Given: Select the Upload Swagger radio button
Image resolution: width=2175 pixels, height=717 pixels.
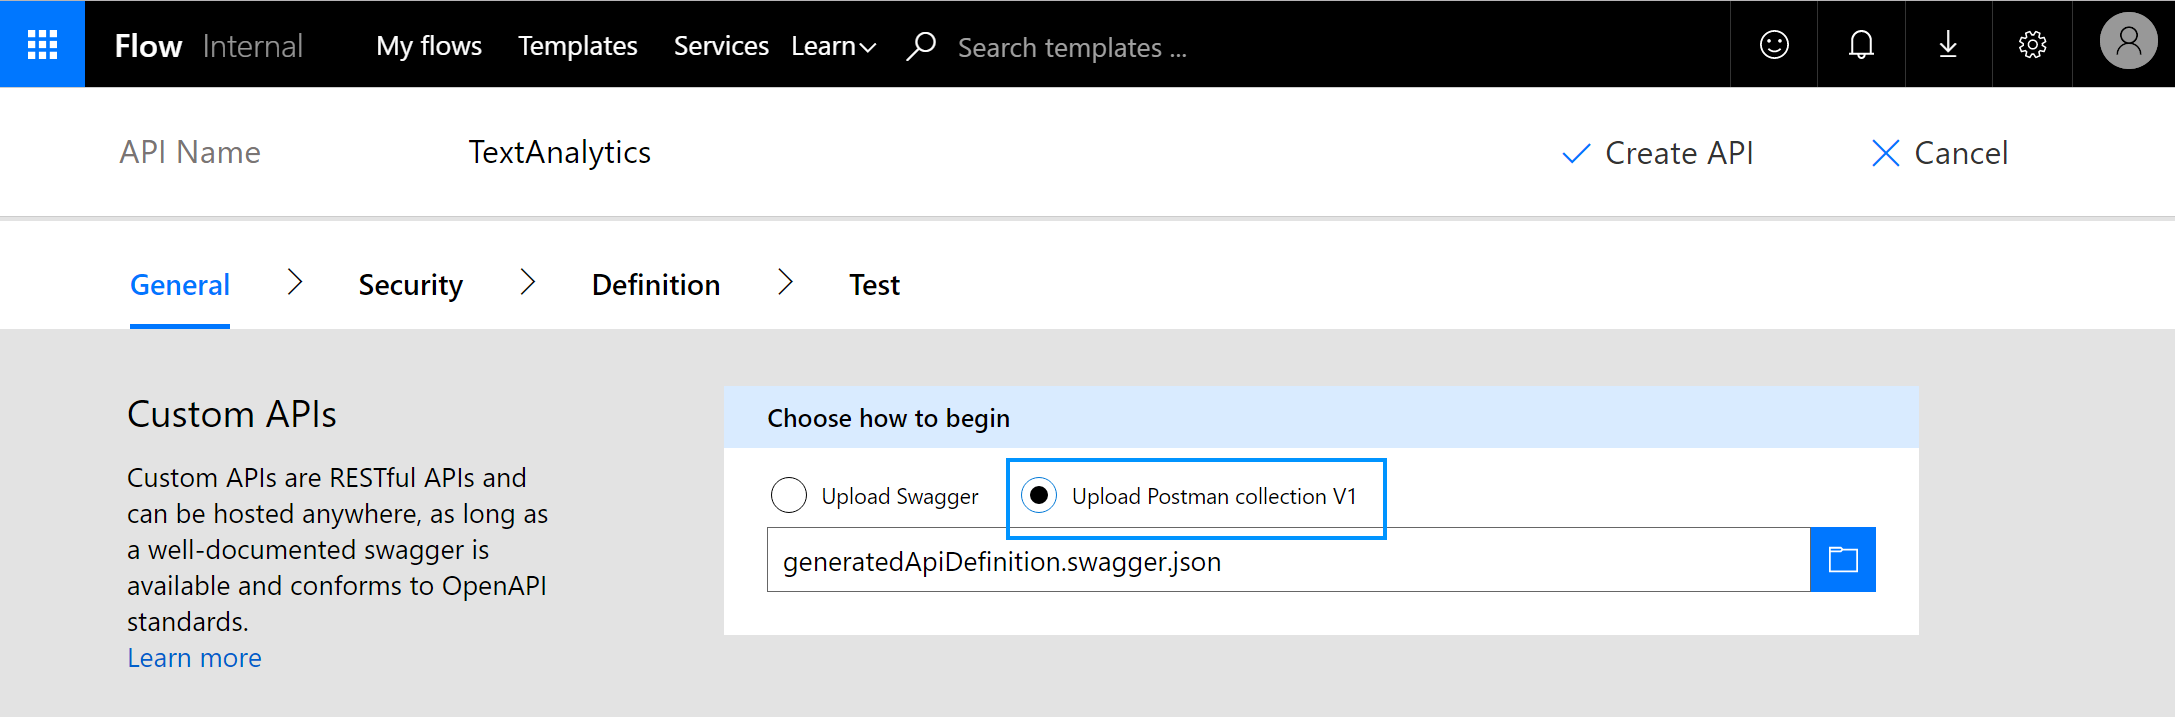Looking at the screenshot, I should click(789, 495).
